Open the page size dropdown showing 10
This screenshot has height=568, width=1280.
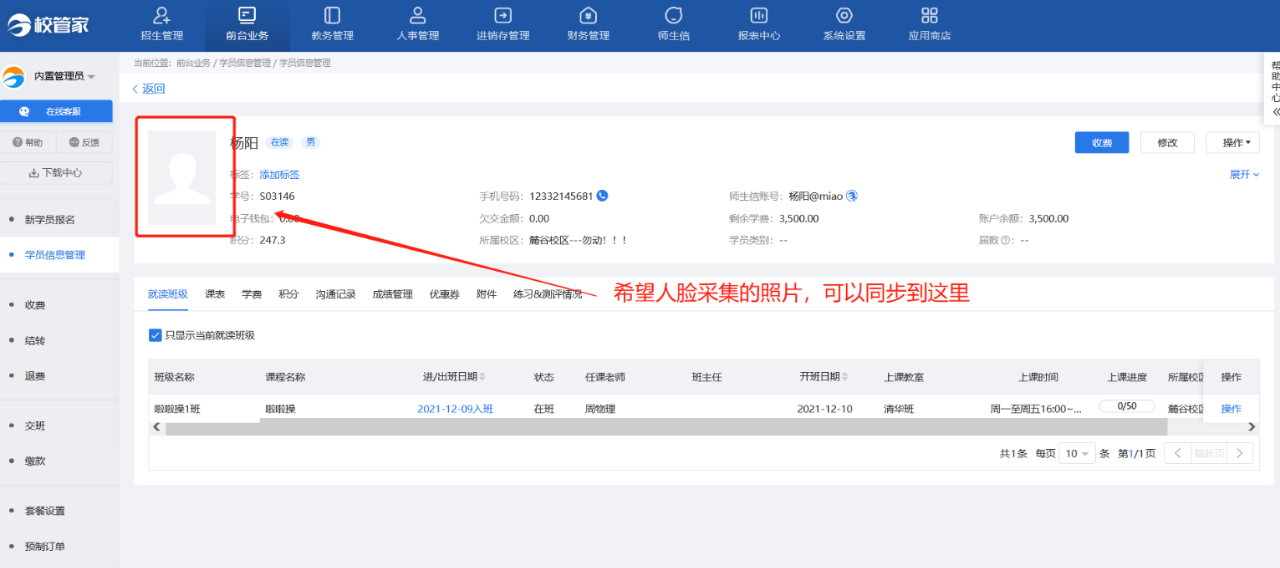click(x=1077, y=453)
